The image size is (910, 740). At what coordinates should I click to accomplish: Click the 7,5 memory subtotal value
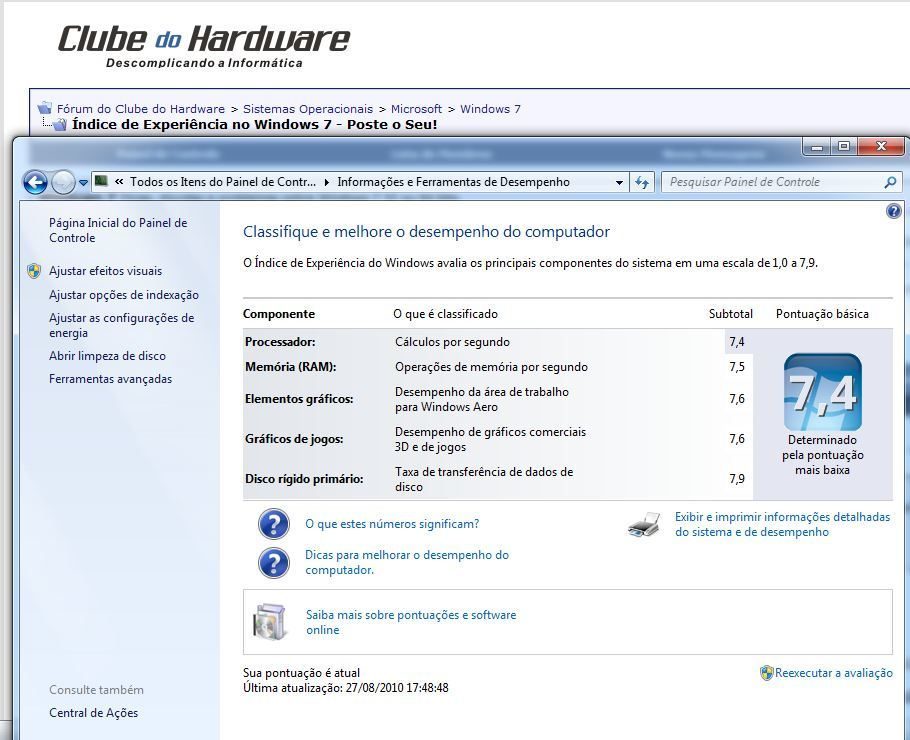(737, 367)
